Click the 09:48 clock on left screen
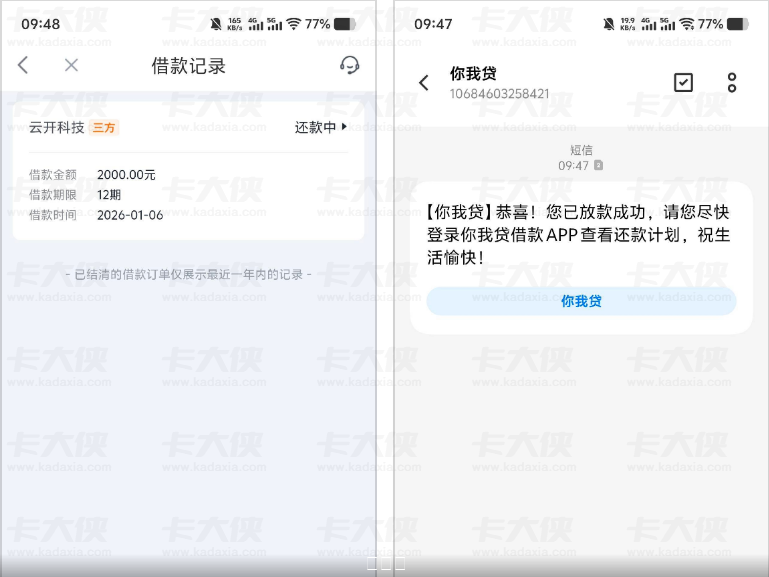This screenshot has height=577, width=769. coord(40,24)
